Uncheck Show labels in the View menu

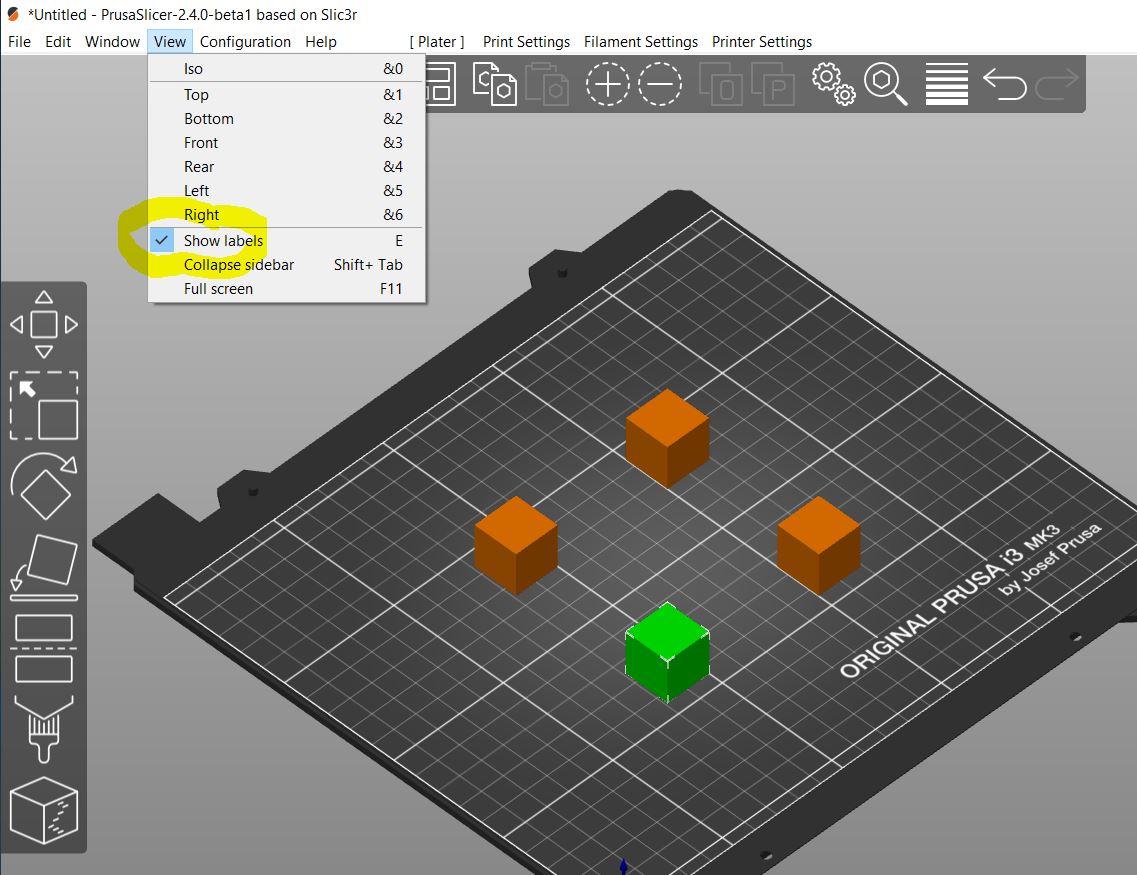[x=222, y=240]
